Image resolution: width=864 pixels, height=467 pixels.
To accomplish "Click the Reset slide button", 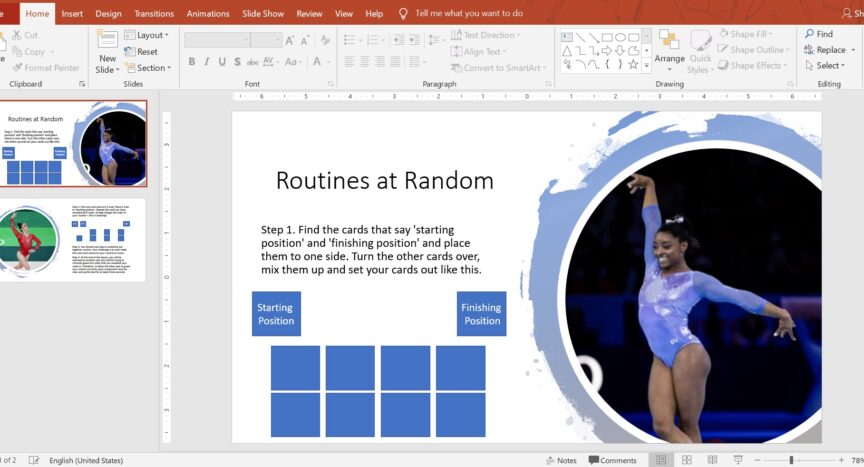I will (141, 52).
